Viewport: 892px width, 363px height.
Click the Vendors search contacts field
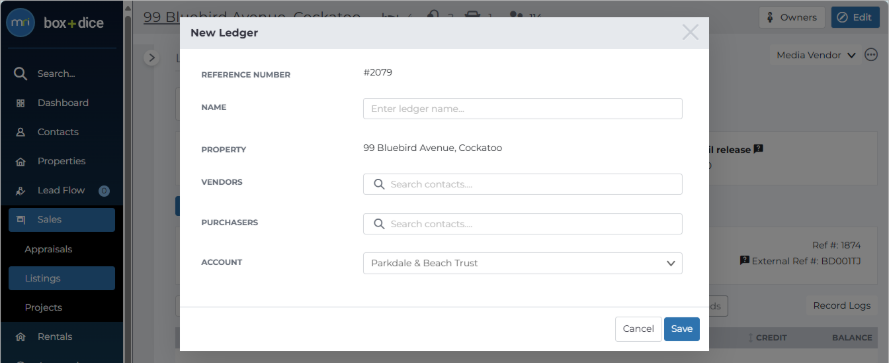click(523, 184)
